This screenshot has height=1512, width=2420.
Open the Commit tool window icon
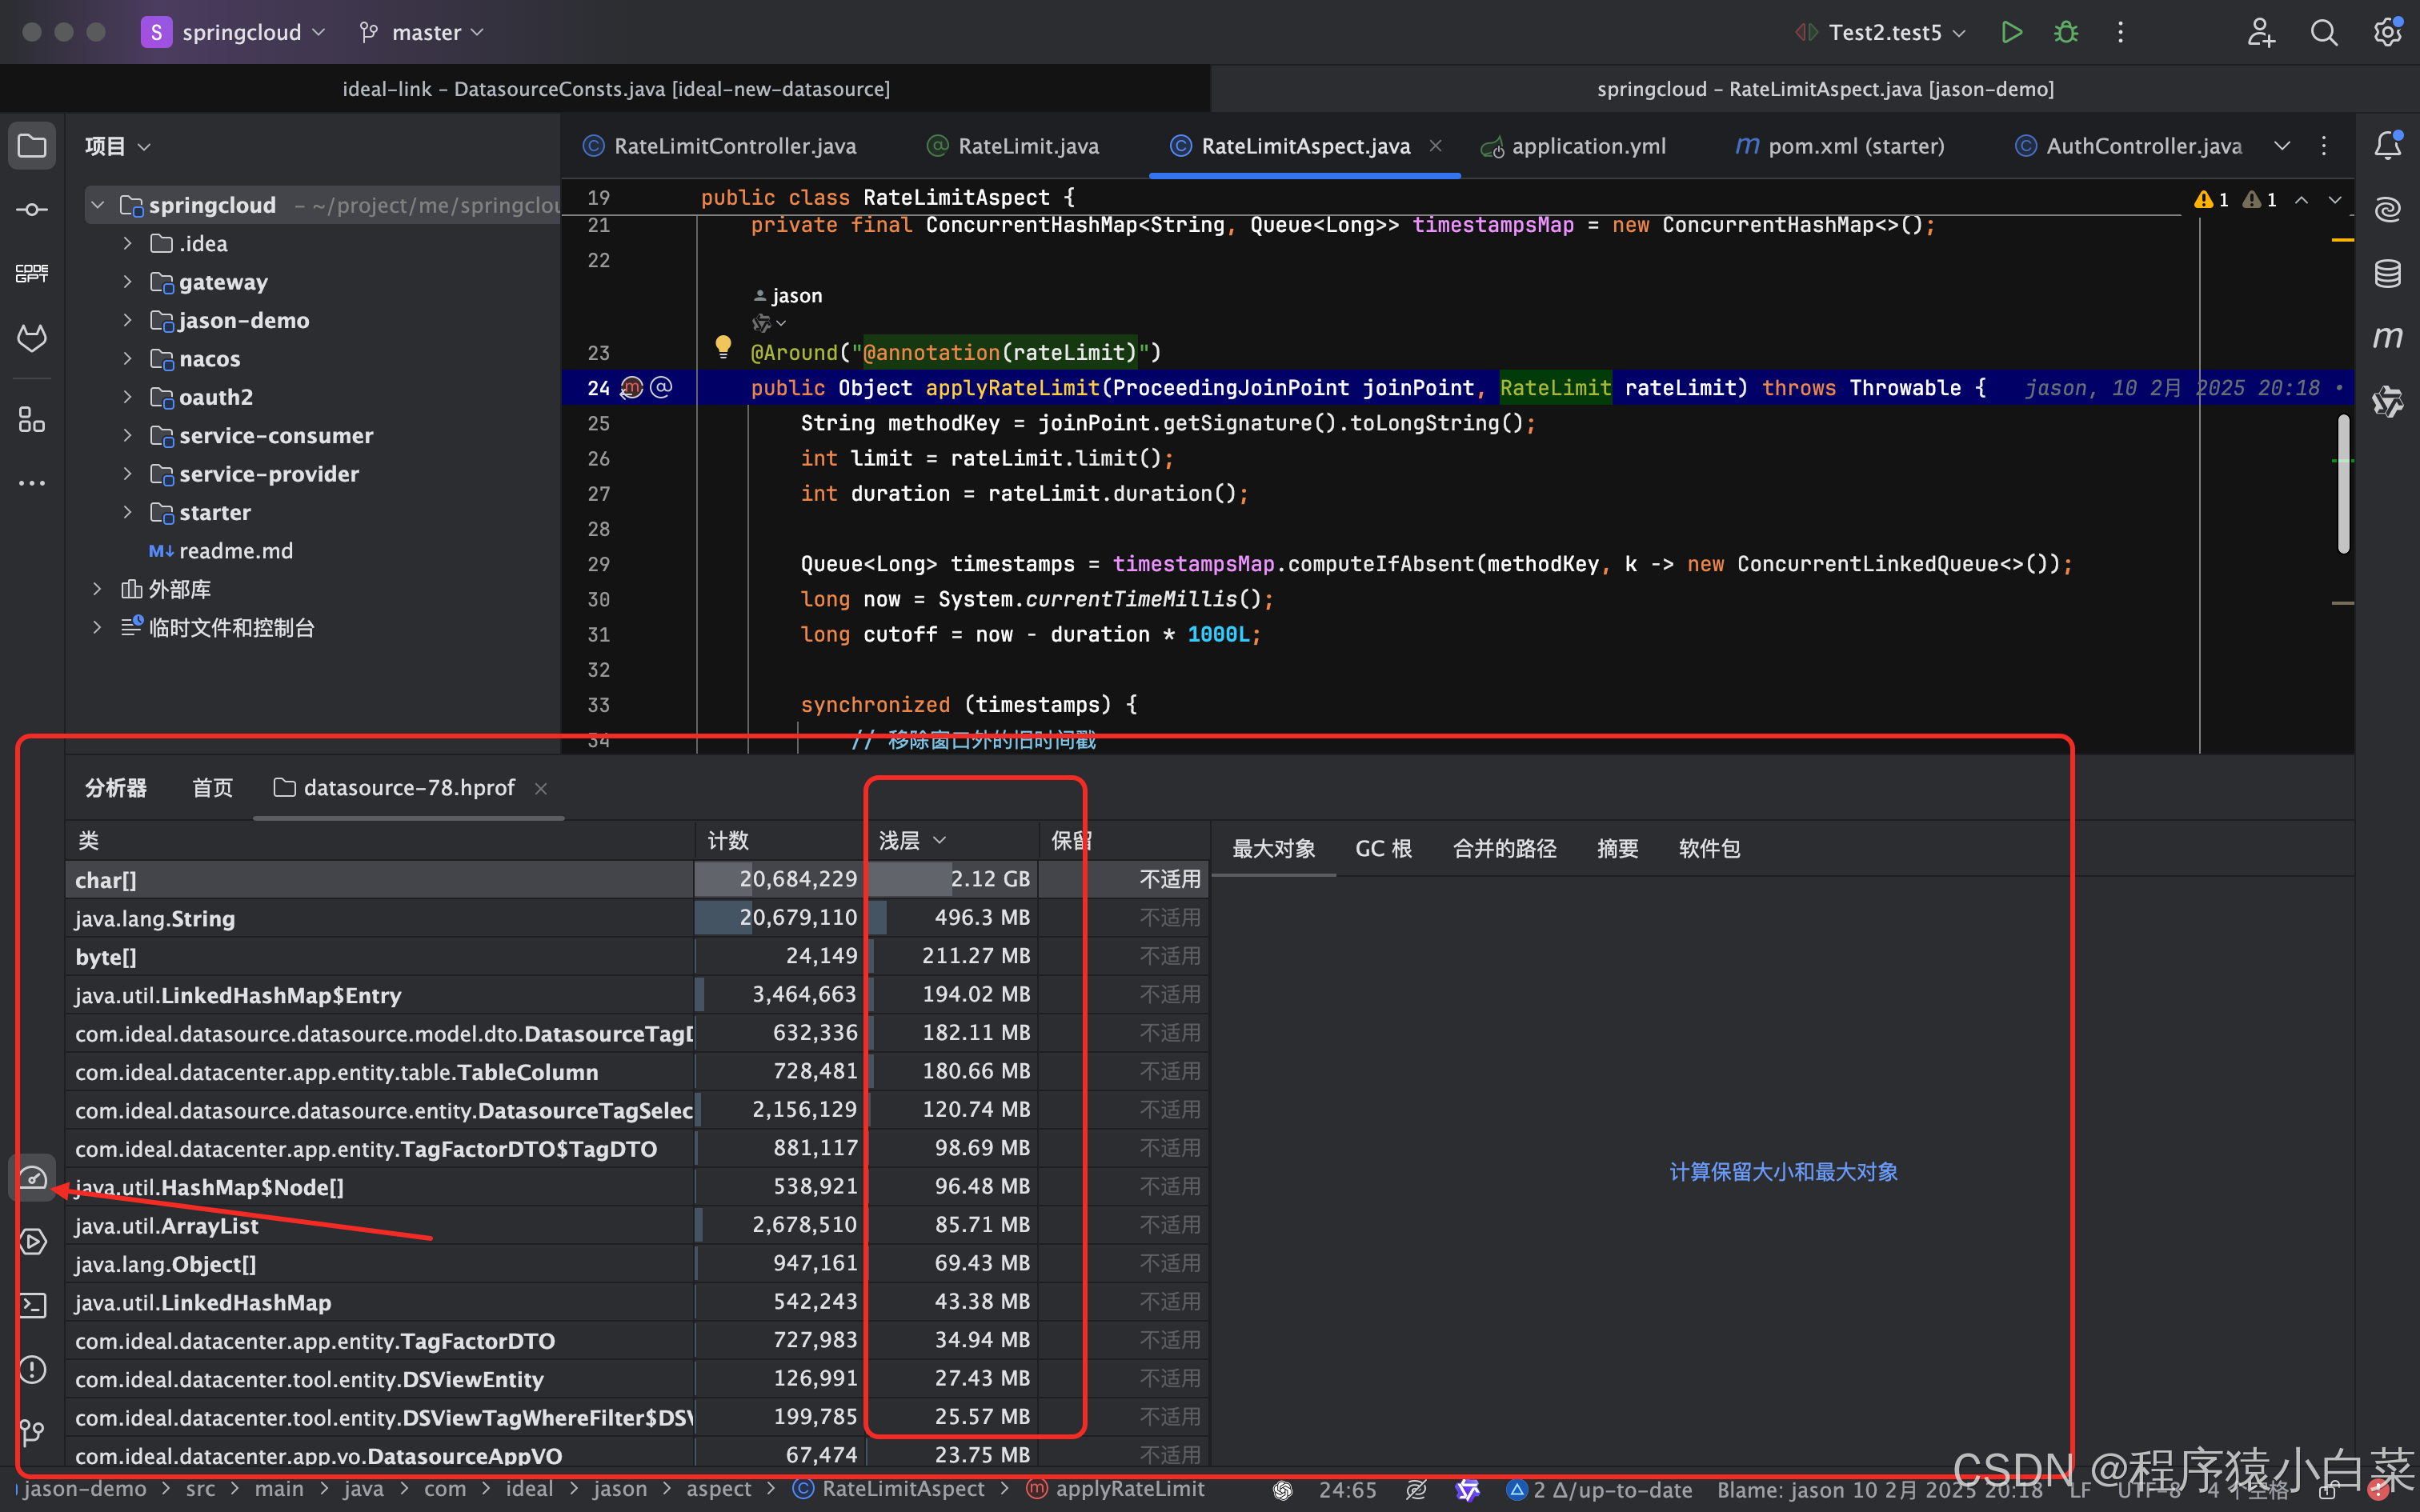[x=32, y=210]
